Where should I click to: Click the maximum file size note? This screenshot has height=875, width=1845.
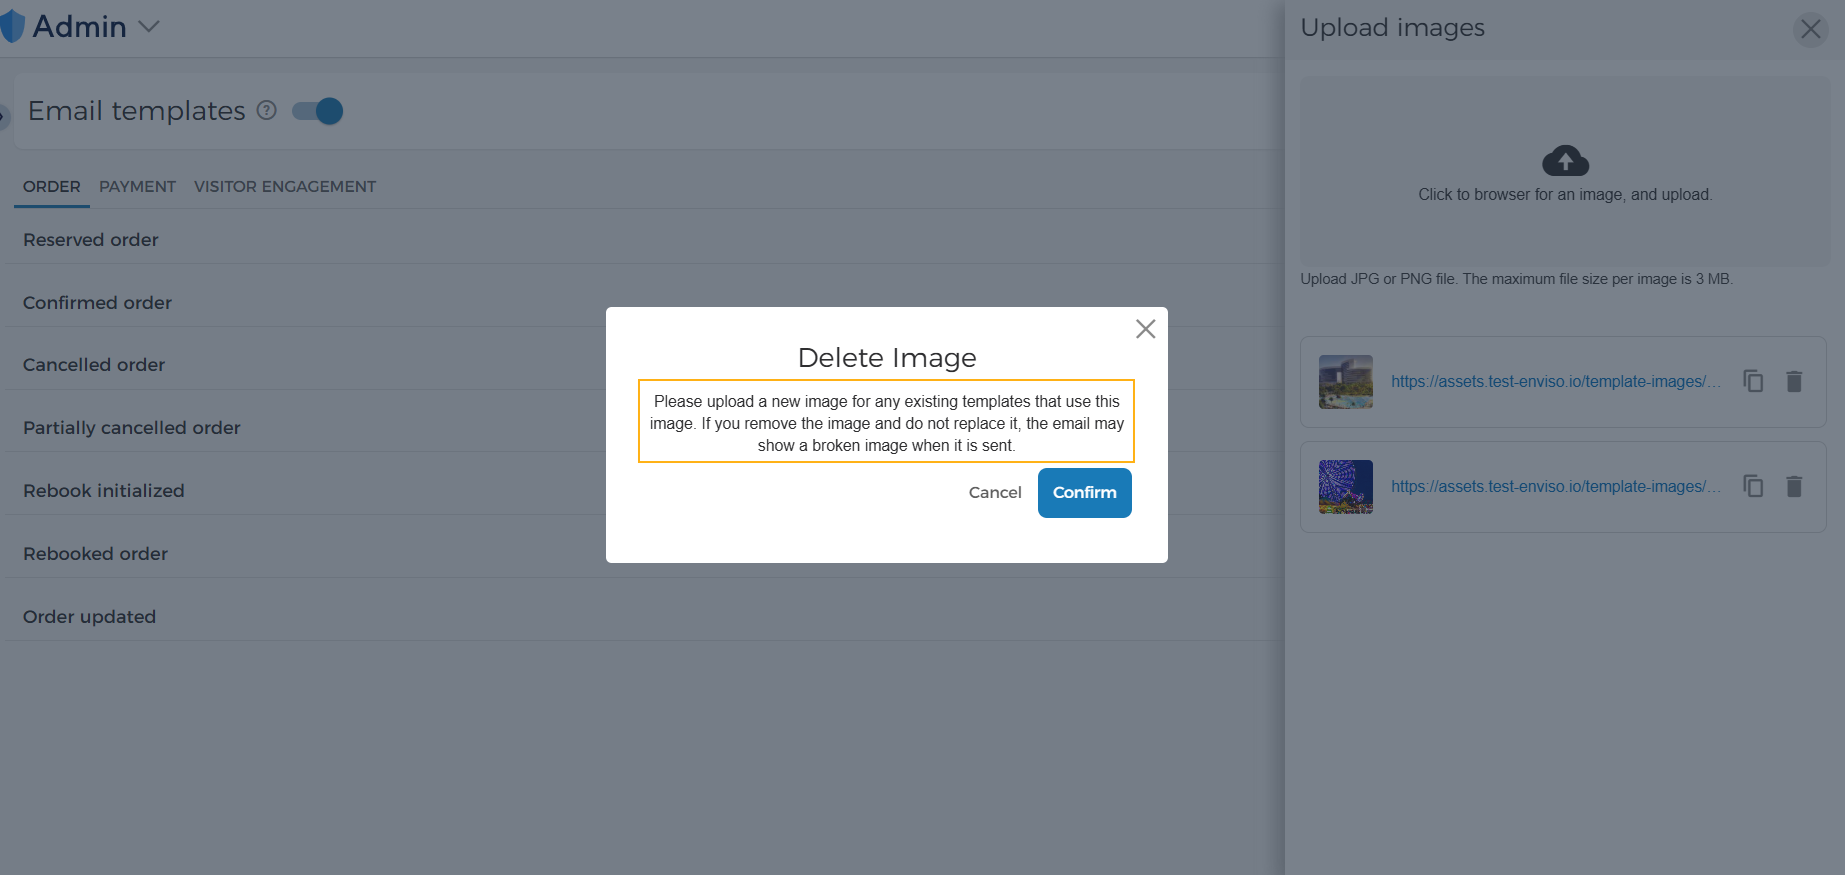1516,279
